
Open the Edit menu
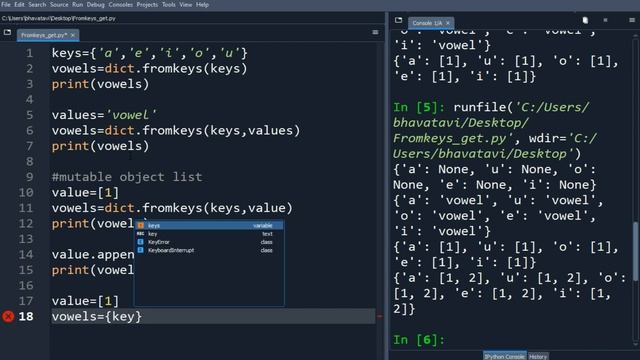[19, 4]
